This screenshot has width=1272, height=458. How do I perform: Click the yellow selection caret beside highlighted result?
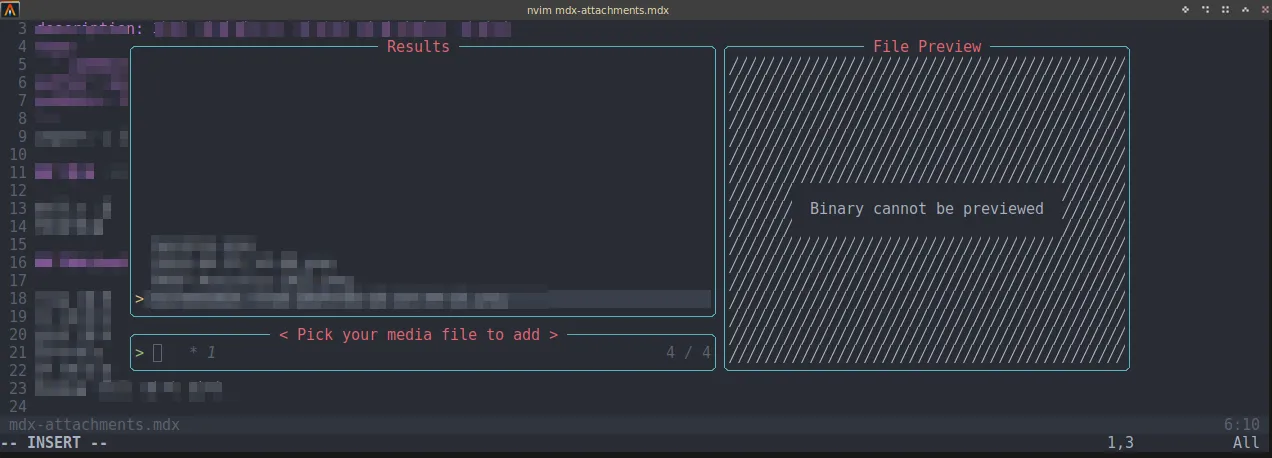140,299
